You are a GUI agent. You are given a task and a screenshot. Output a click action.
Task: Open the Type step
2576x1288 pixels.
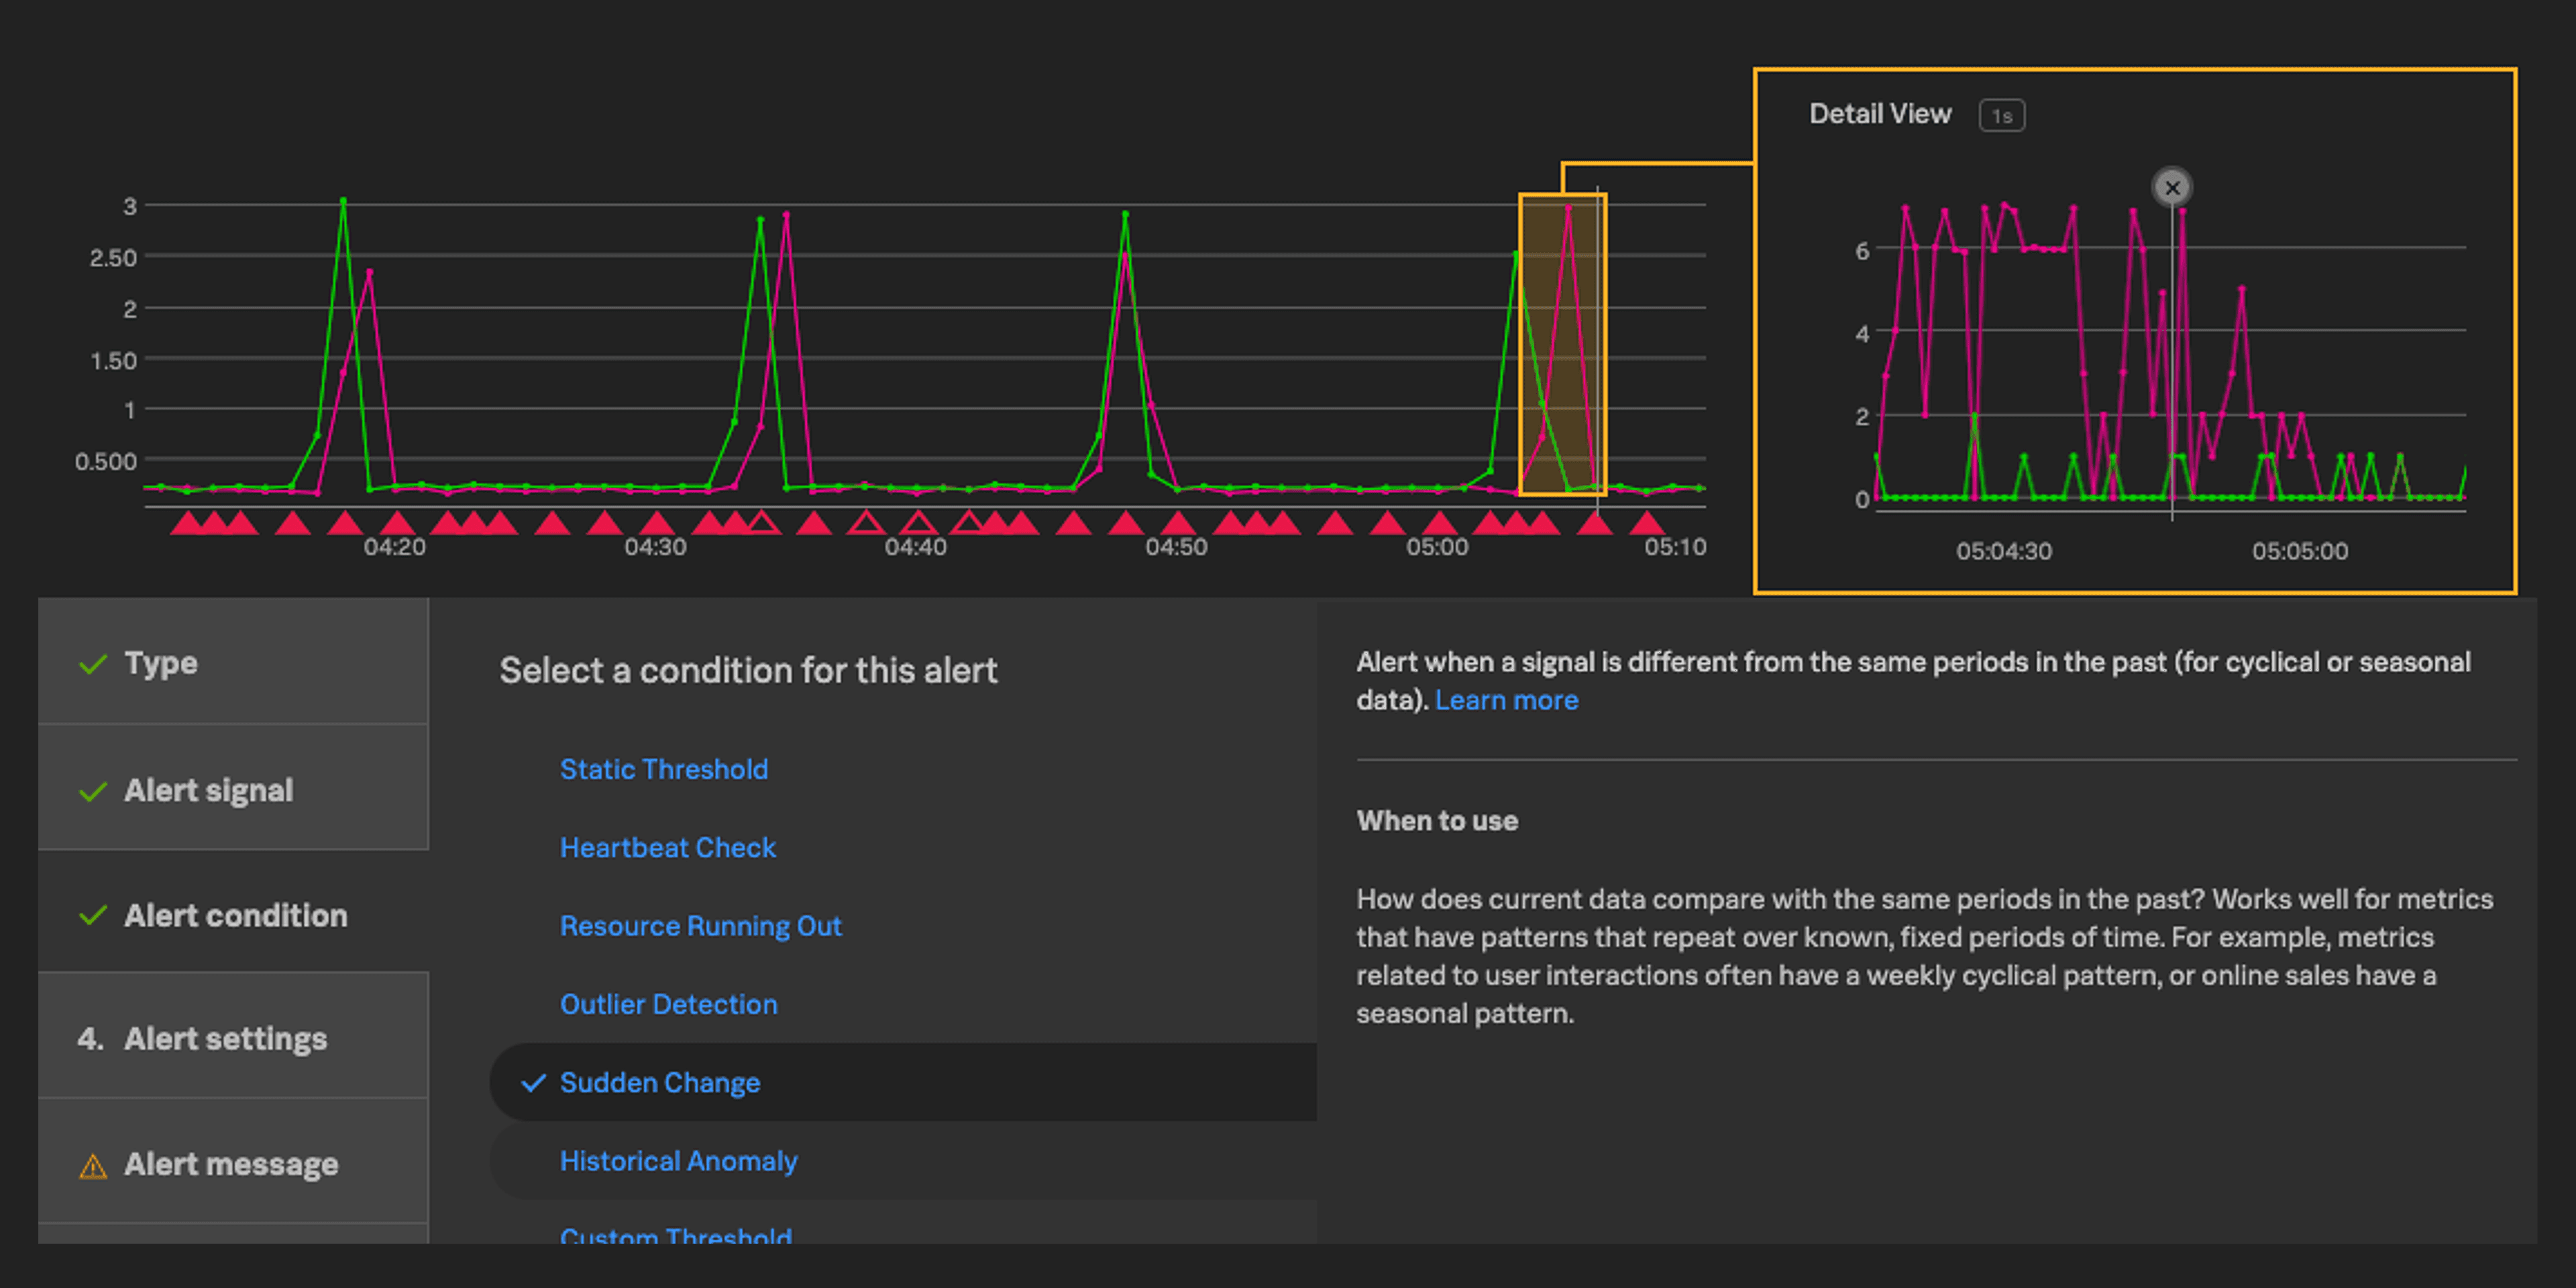pyautogui.click(x=160, y=663)
